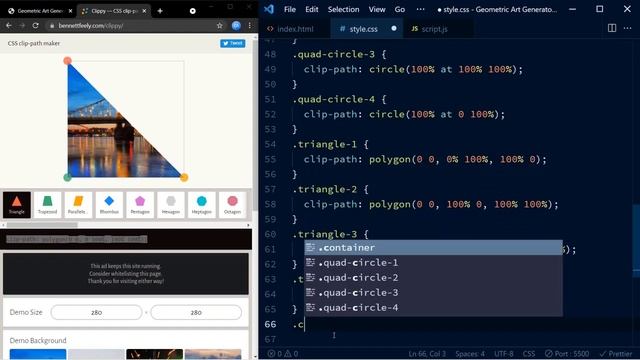Viewport: 640px width, 360px height.
Task: Click the Tweet button on Clippy
Action: pyautogui.click(x=233, y=43)
